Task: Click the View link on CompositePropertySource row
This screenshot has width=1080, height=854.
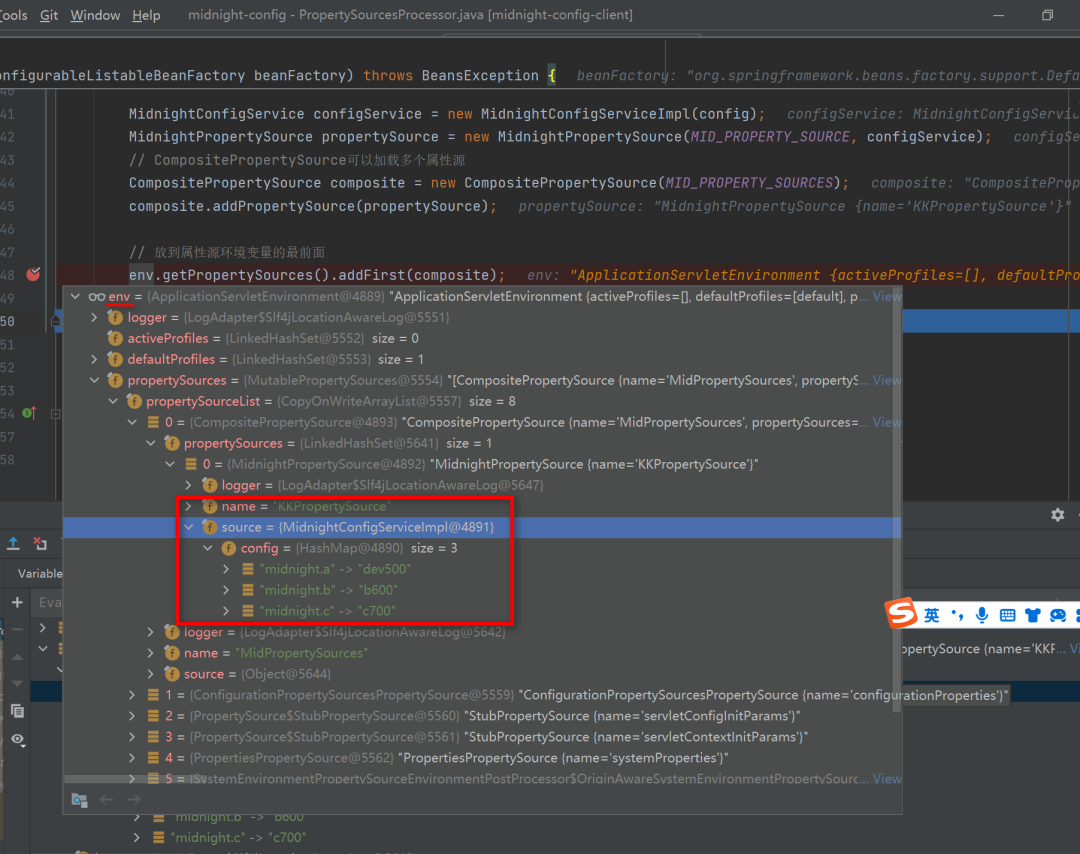Action: [886, 422]
